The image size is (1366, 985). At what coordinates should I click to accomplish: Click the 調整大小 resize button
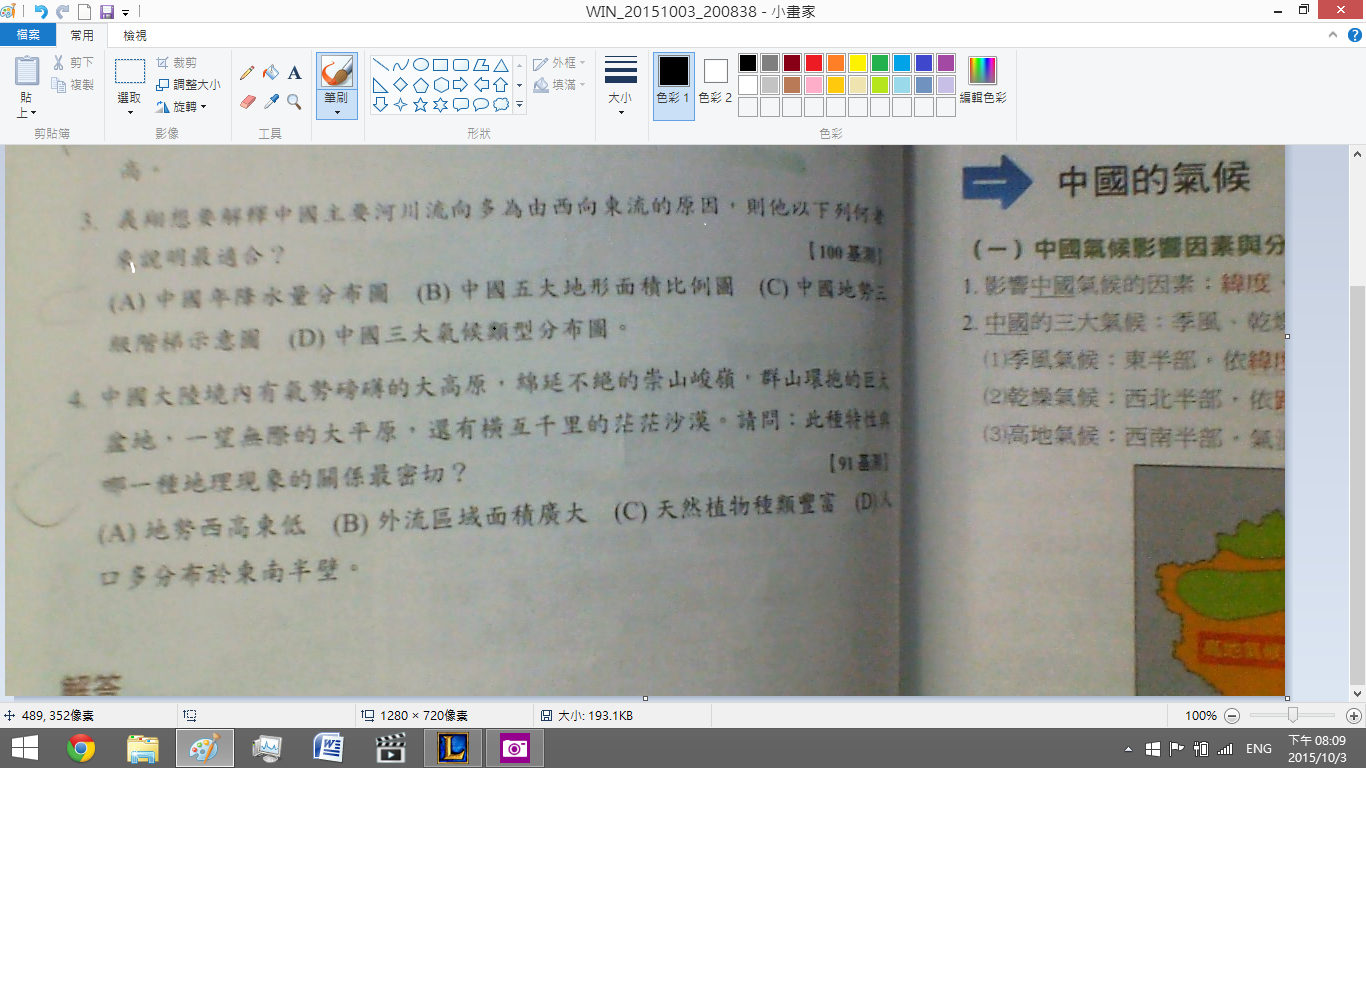189,85
